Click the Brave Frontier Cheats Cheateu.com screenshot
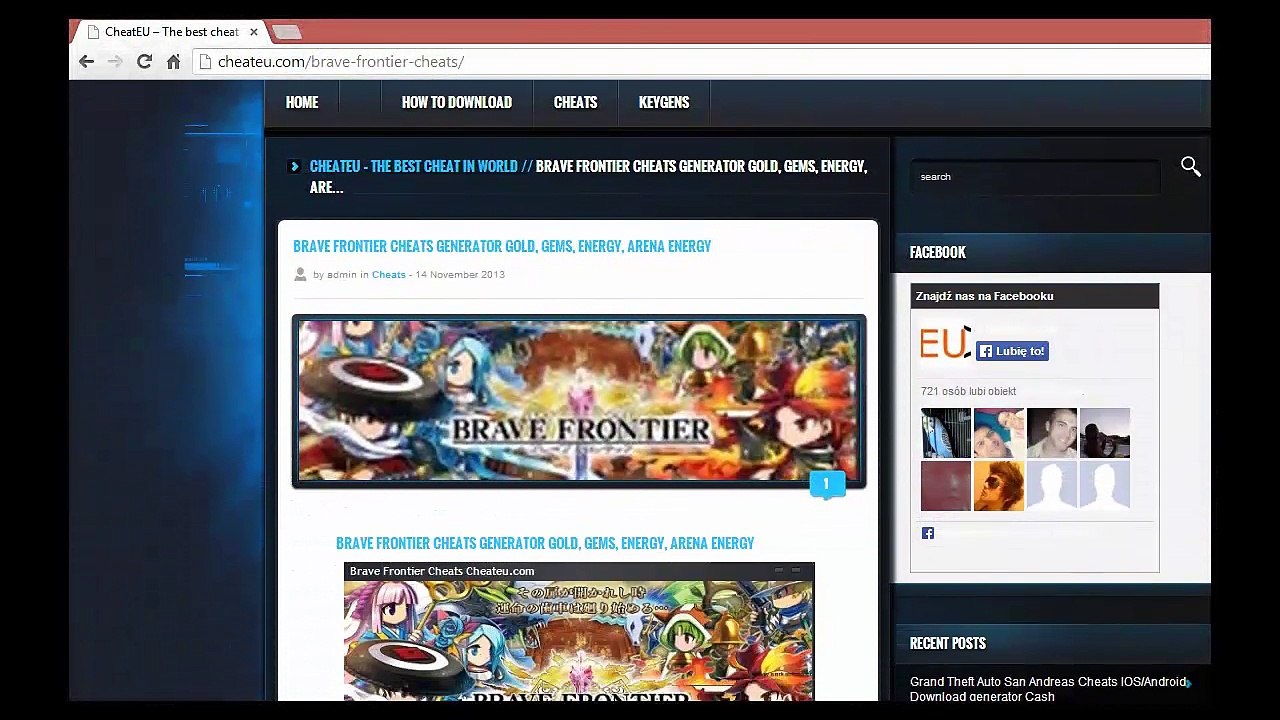The width and height of the screenshot is (1280, 720). 579,631
